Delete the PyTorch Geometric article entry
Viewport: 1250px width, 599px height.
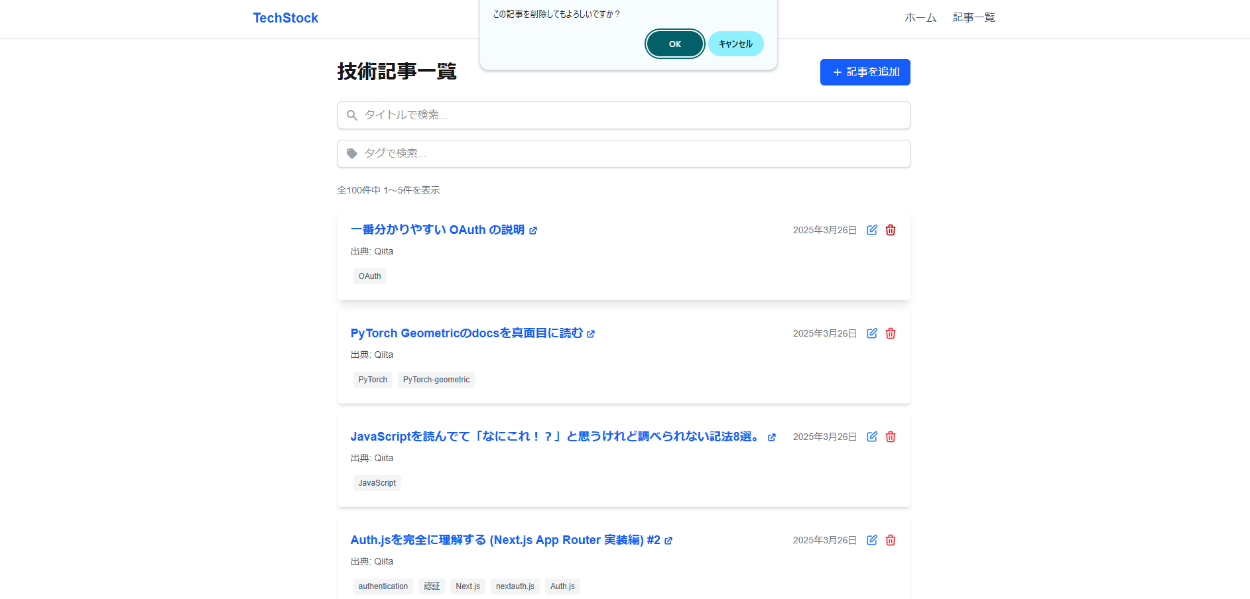891,333
